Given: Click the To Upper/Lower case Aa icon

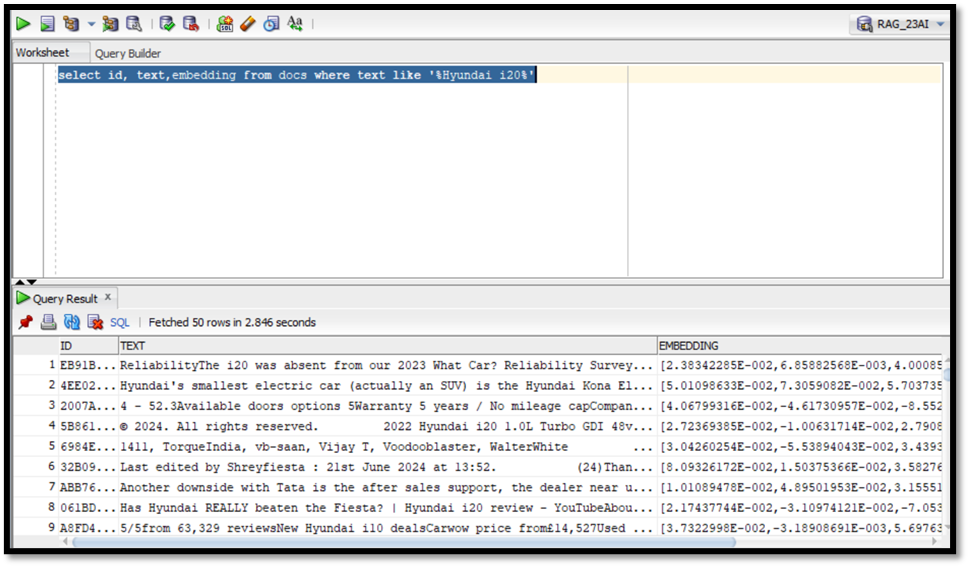Looking at the screenshot, I should [295, 24].
